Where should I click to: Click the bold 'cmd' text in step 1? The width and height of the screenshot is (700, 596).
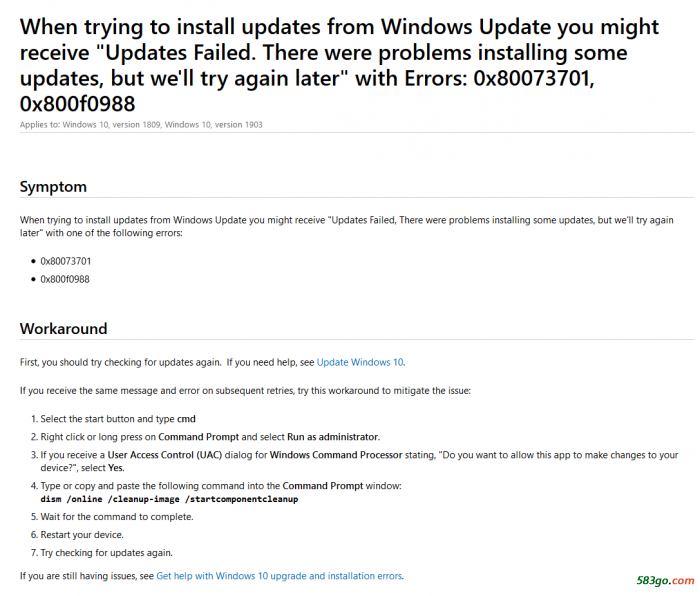186,419
